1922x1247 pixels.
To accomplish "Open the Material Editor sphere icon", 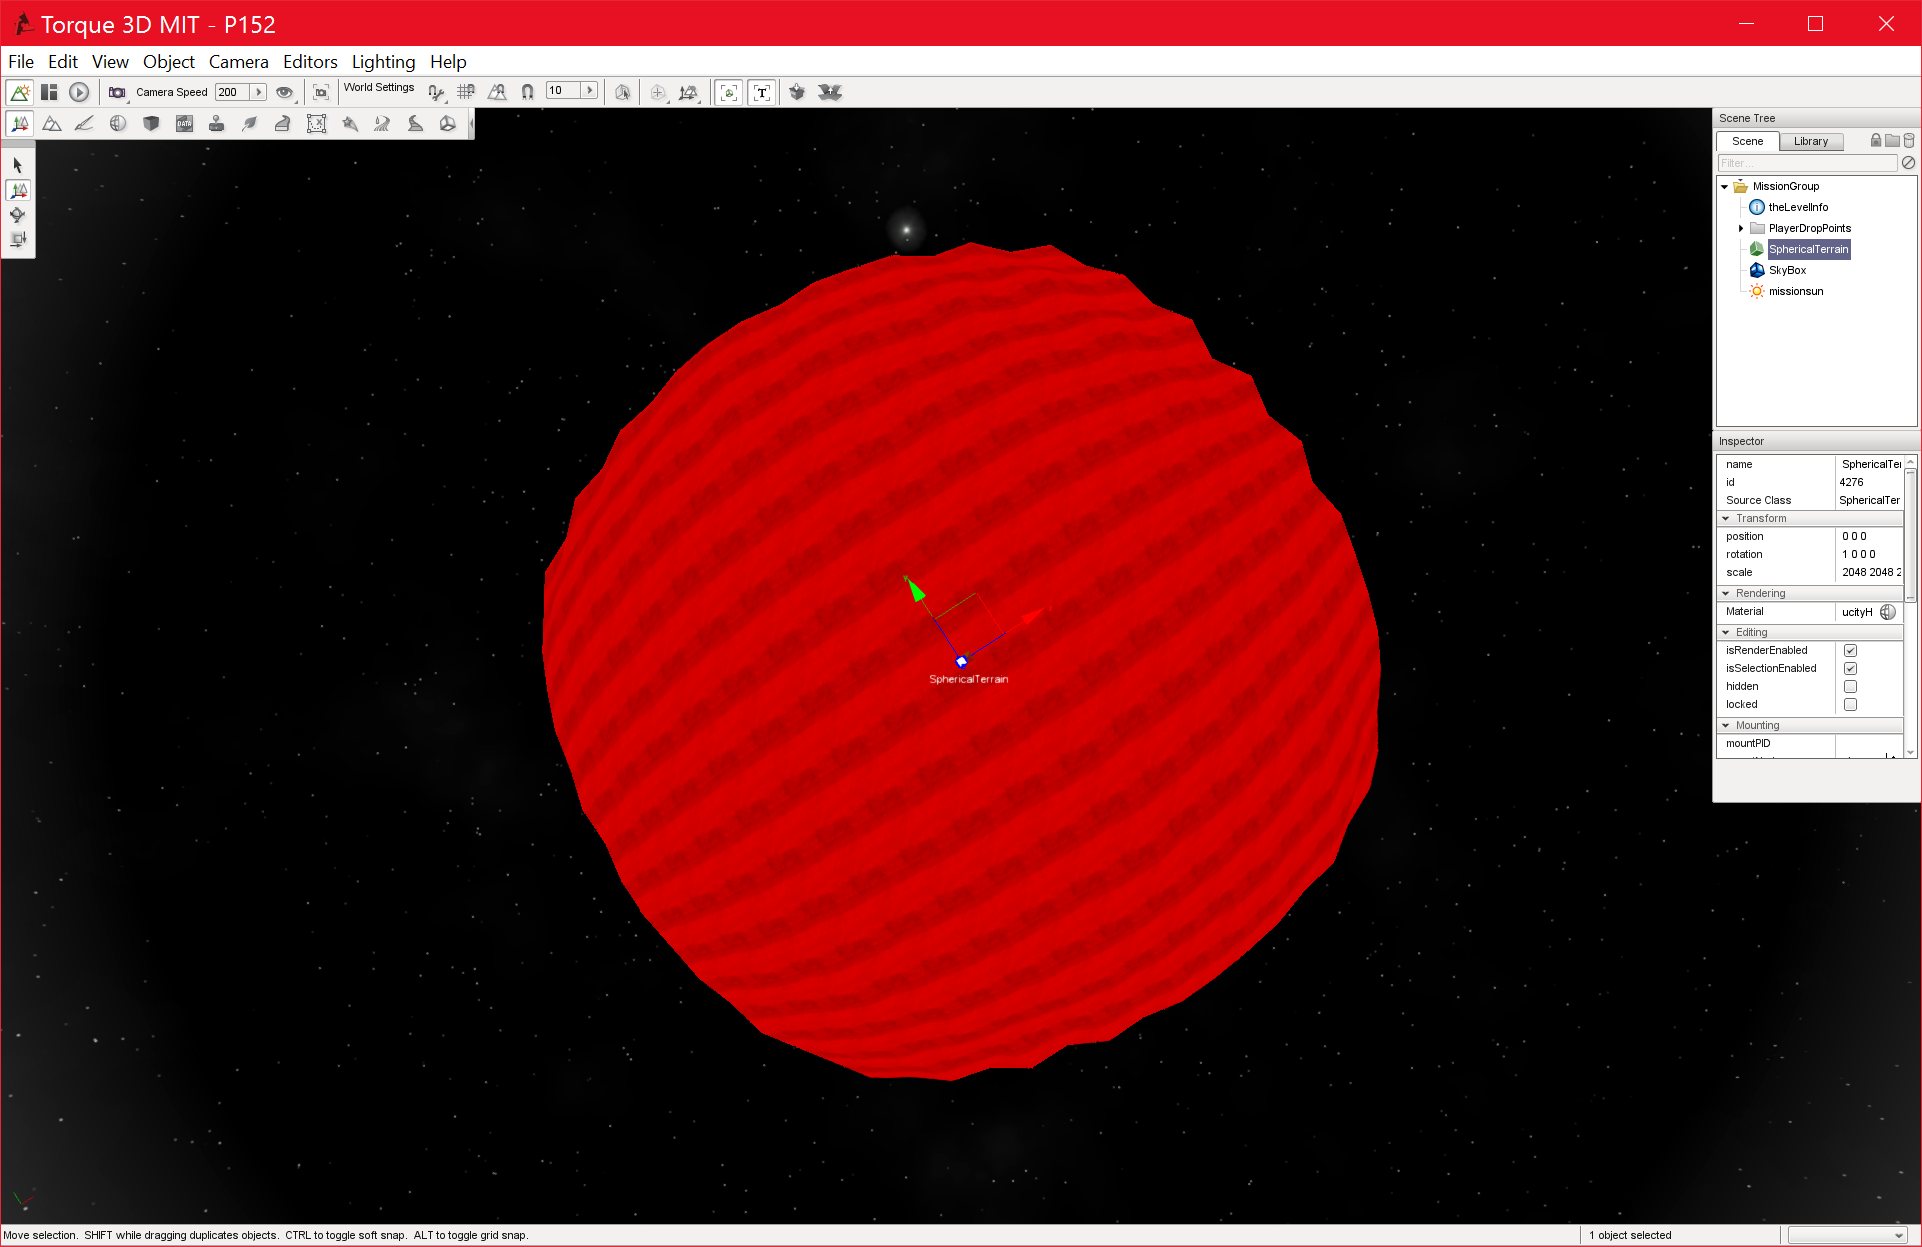I will (x=118, y=123).
